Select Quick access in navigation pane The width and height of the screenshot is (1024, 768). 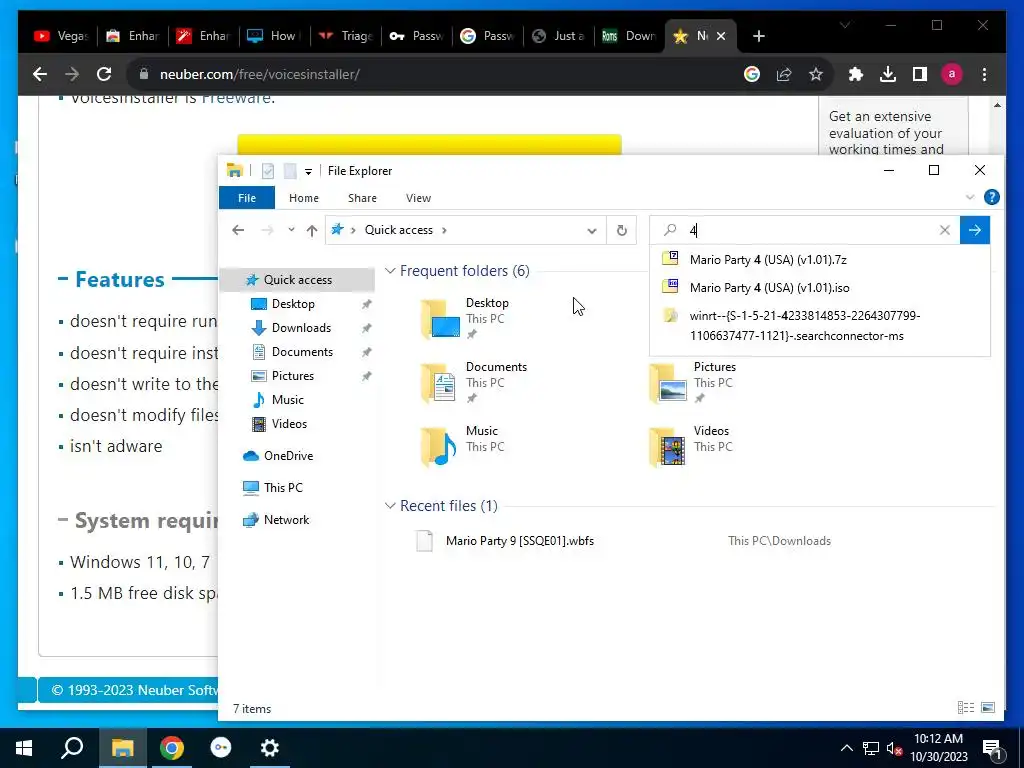(297, 280)
